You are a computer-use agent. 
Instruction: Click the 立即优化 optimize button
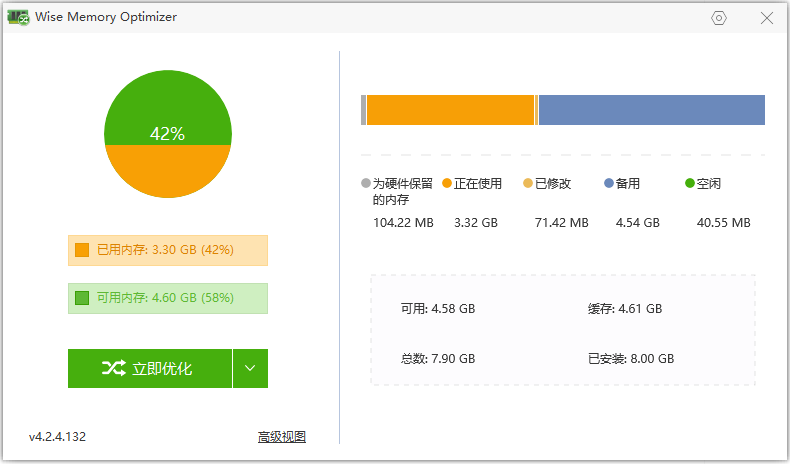click(x=150, y=368)
